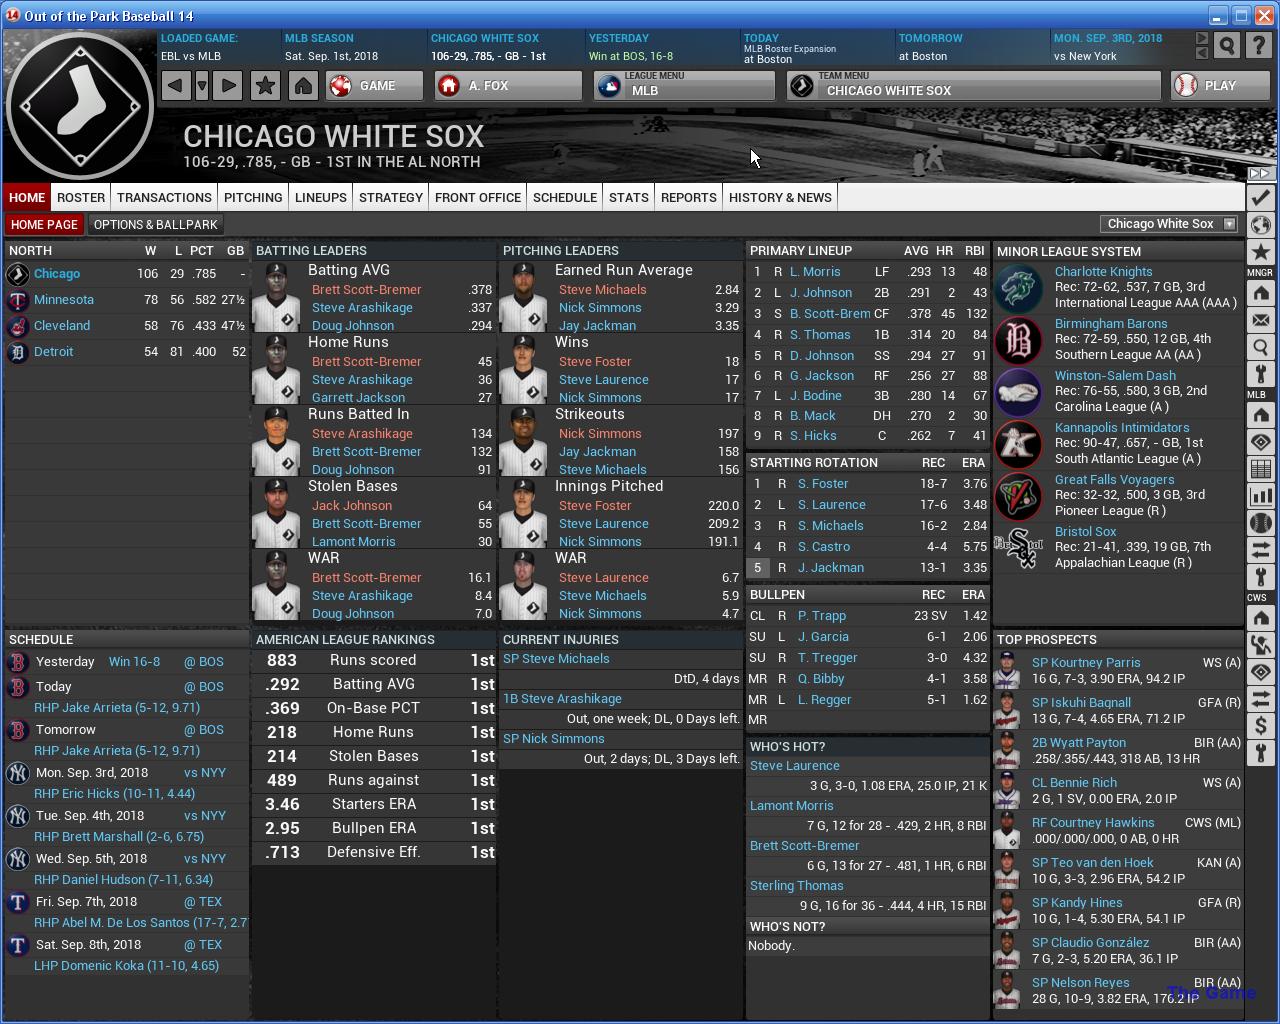Open Cleveland from the North standings
The image size is (1280, 1024).
(x=62, y=326)
